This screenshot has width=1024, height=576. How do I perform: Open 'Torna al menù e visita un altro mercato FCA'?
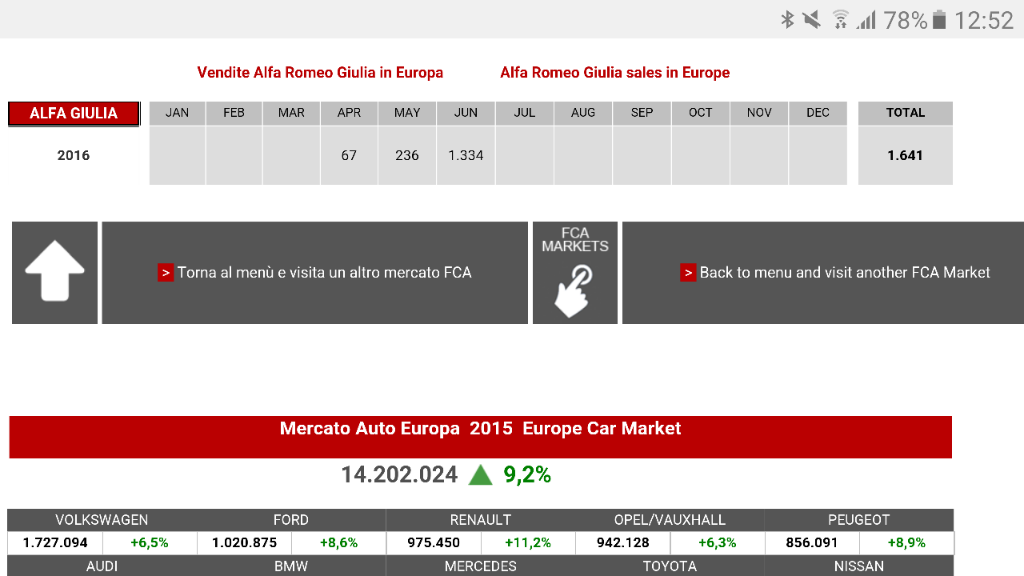tap(324, 272)
